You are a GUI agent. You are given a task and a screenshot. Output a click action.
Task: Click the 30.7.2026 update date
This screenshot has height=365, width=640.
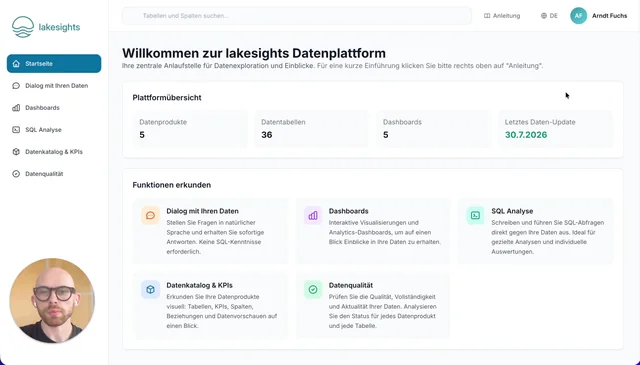(526, 135)
